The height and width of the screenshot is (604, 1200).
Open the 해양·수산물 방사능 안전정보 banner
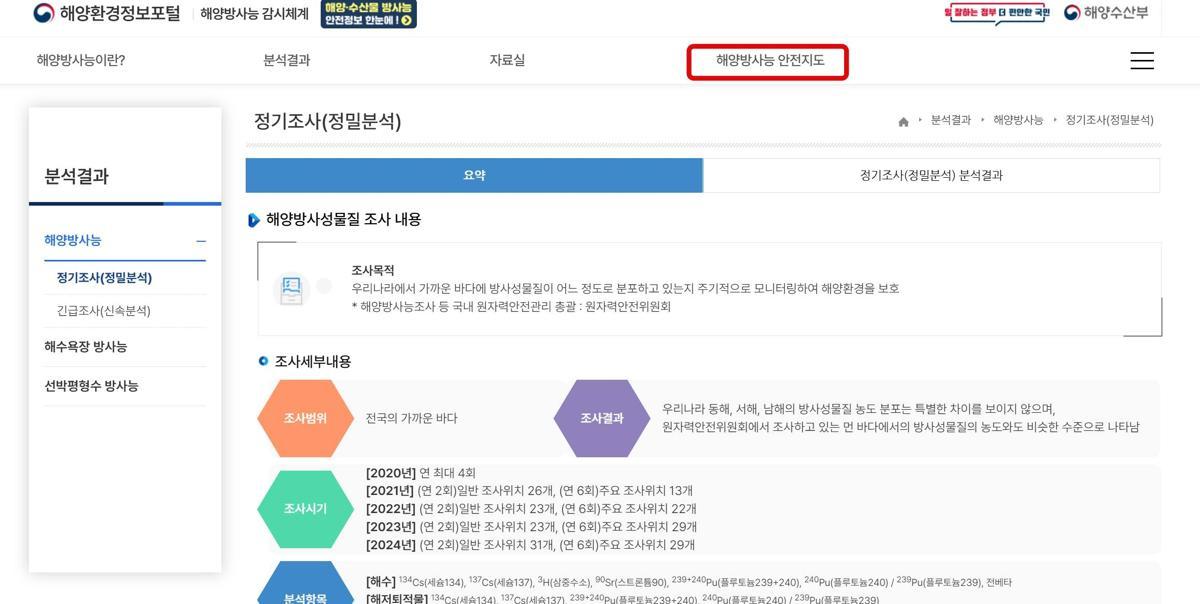tap(369, 14)
